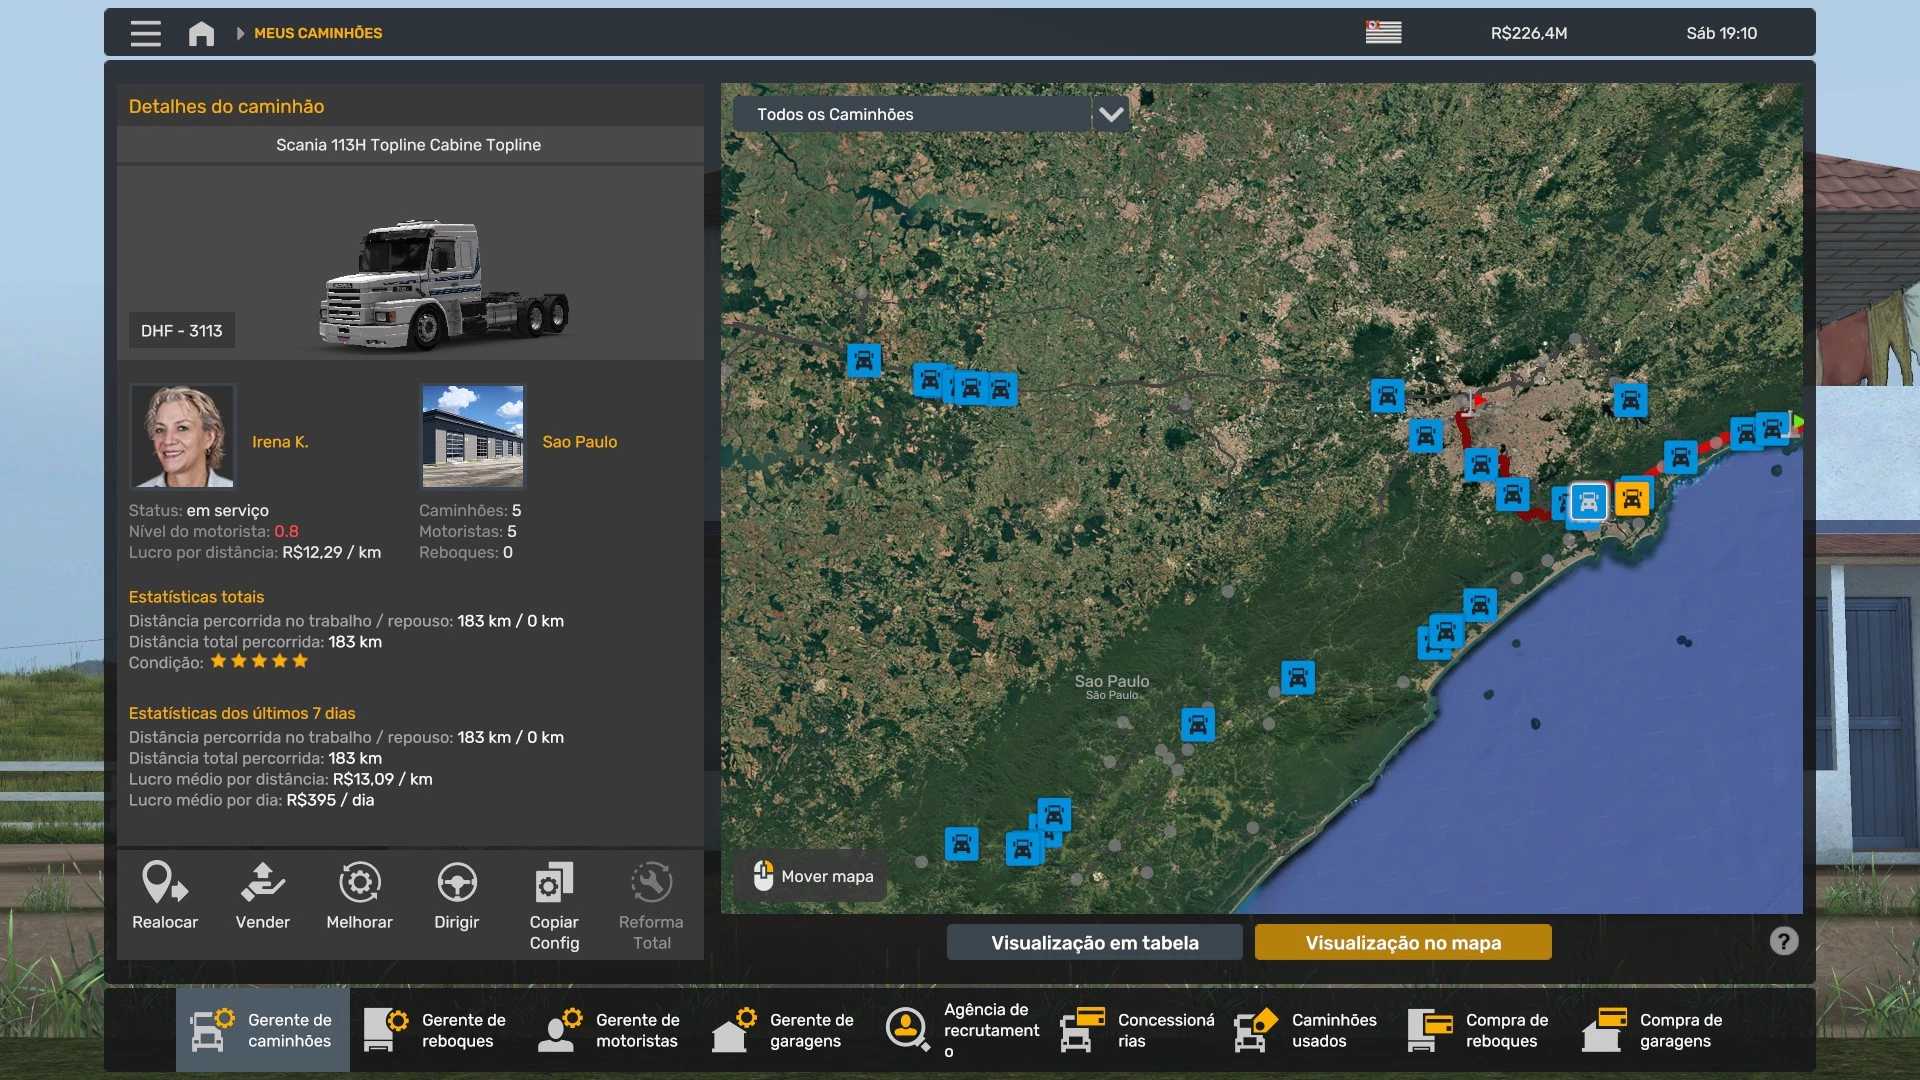The width and height of the screenshot is (1920, 1080).
Task: Open Caminhões usados tab
Action: tap(1306, 1030)
